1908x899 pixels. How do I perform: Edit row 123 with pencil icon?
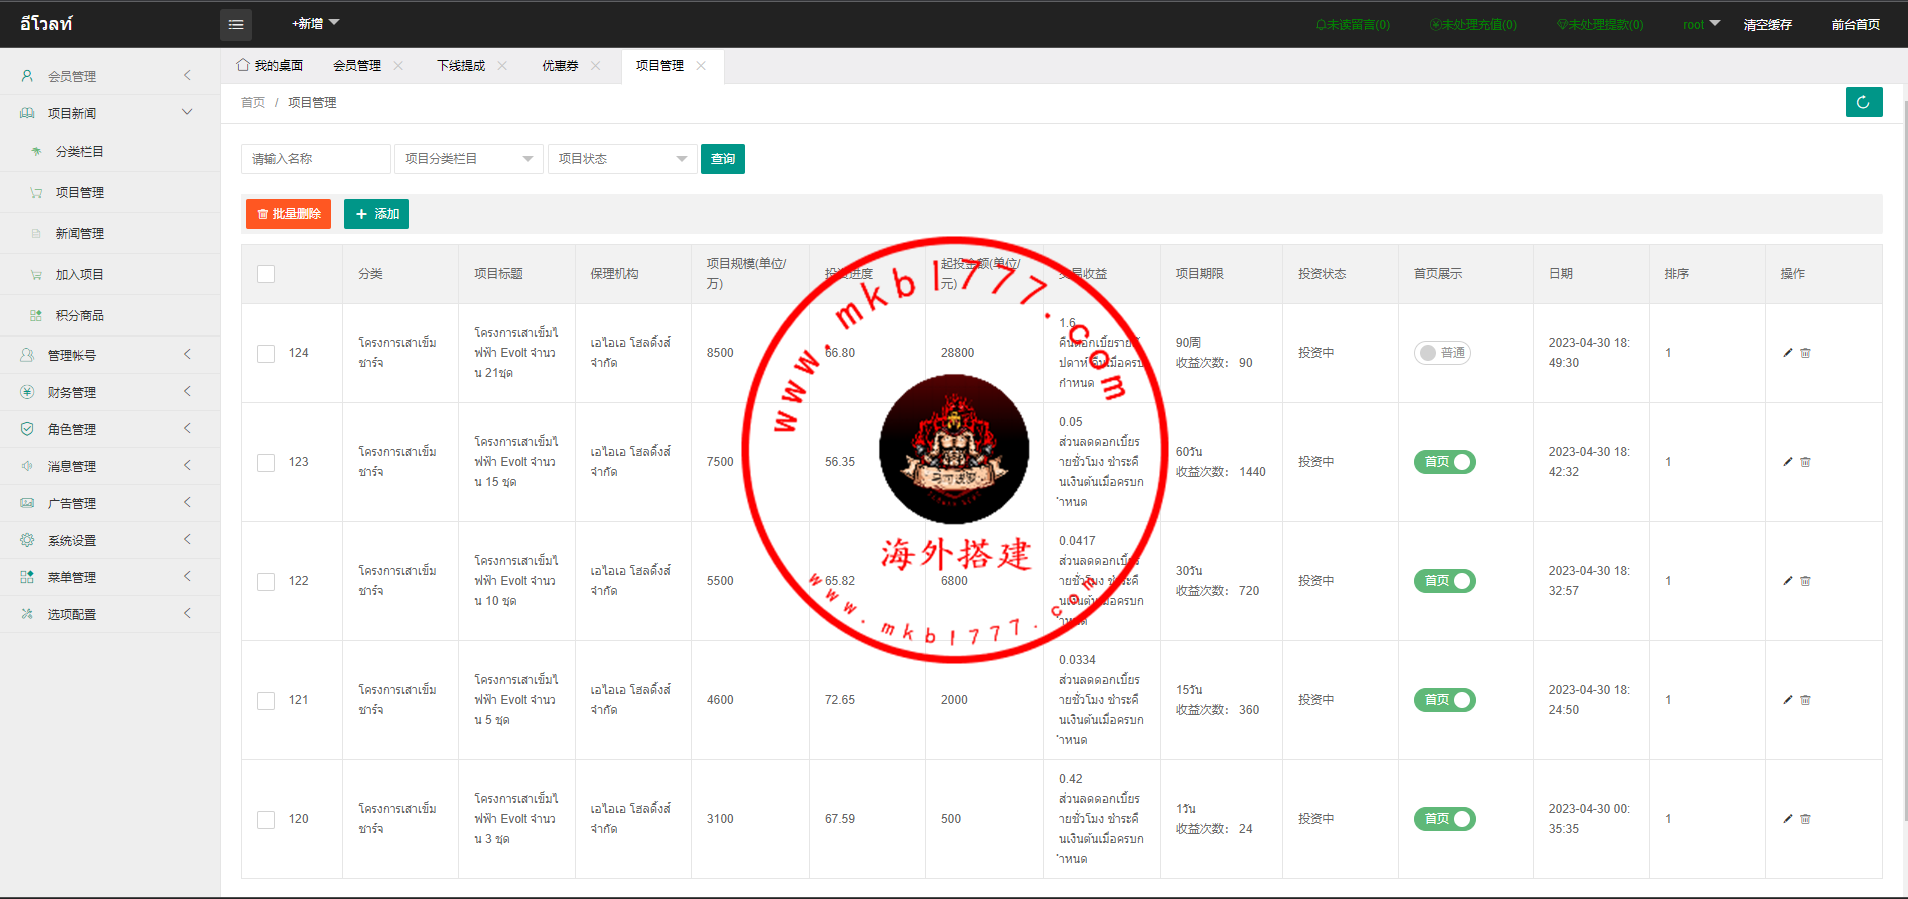(x=1788, y=462)
